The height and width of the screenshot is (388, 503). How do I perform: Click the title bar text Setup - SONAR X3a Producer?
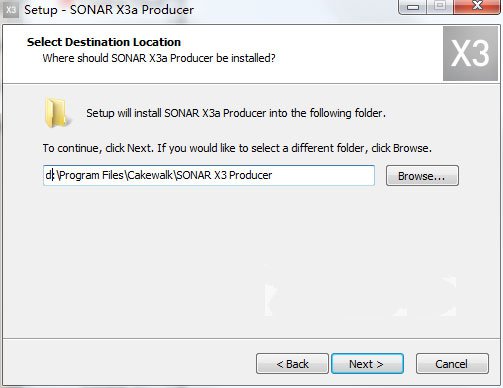[x=109, y=10]
